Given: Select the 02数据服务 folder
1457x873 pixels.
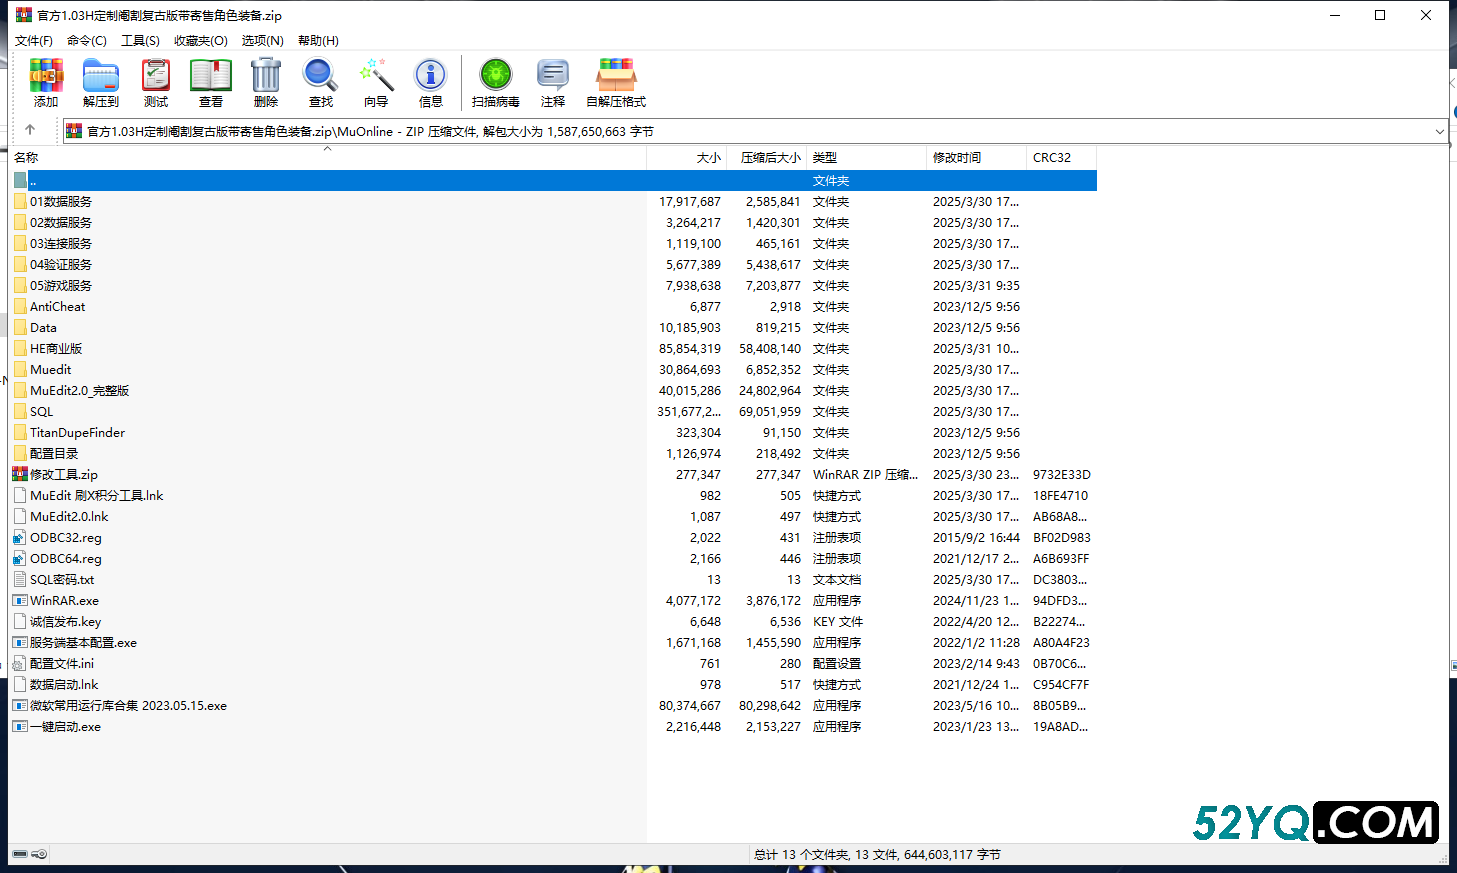Looking at the screenshot, I should coord(61,222).
